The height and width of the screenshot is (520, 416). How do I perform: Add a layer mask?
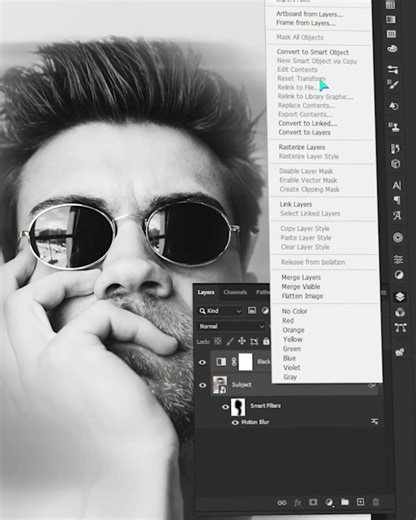click(x=313, y=502)
